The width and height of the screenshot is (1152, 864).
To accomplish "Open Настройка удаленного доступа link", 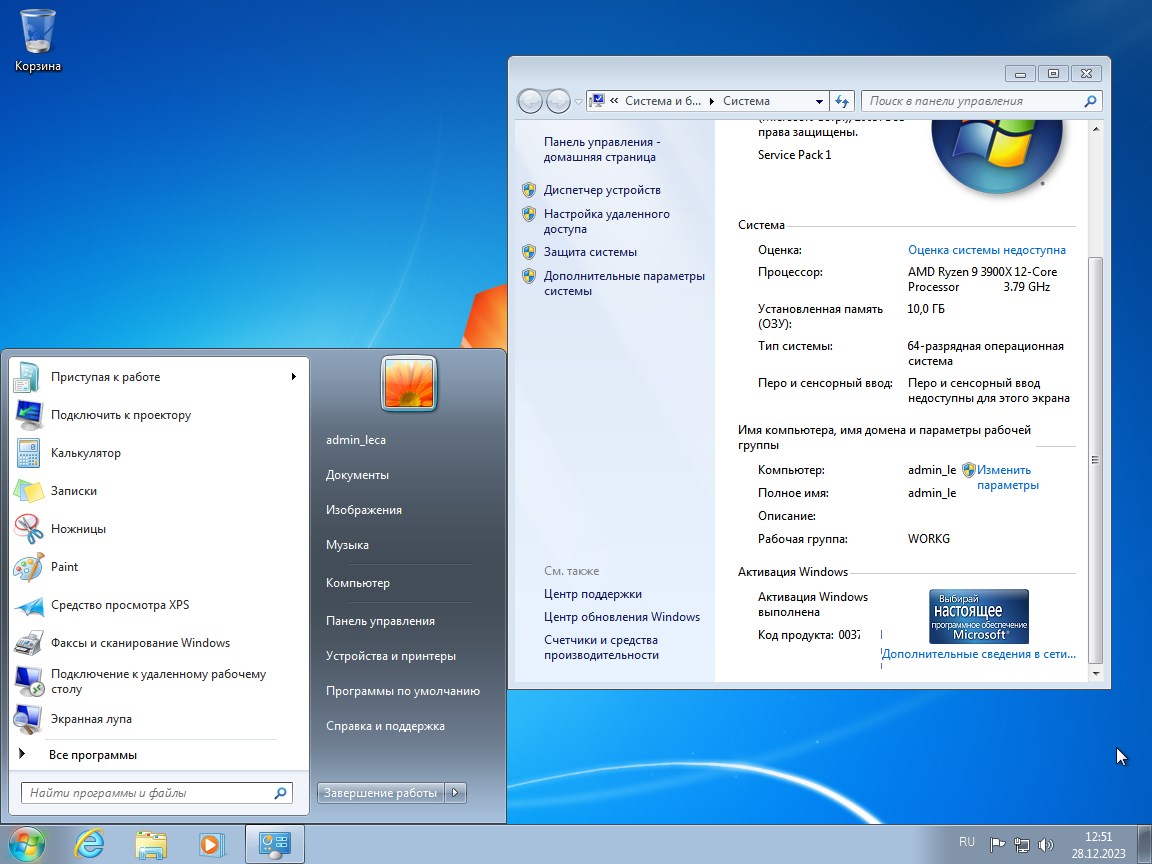I will [x=606, y=221].
